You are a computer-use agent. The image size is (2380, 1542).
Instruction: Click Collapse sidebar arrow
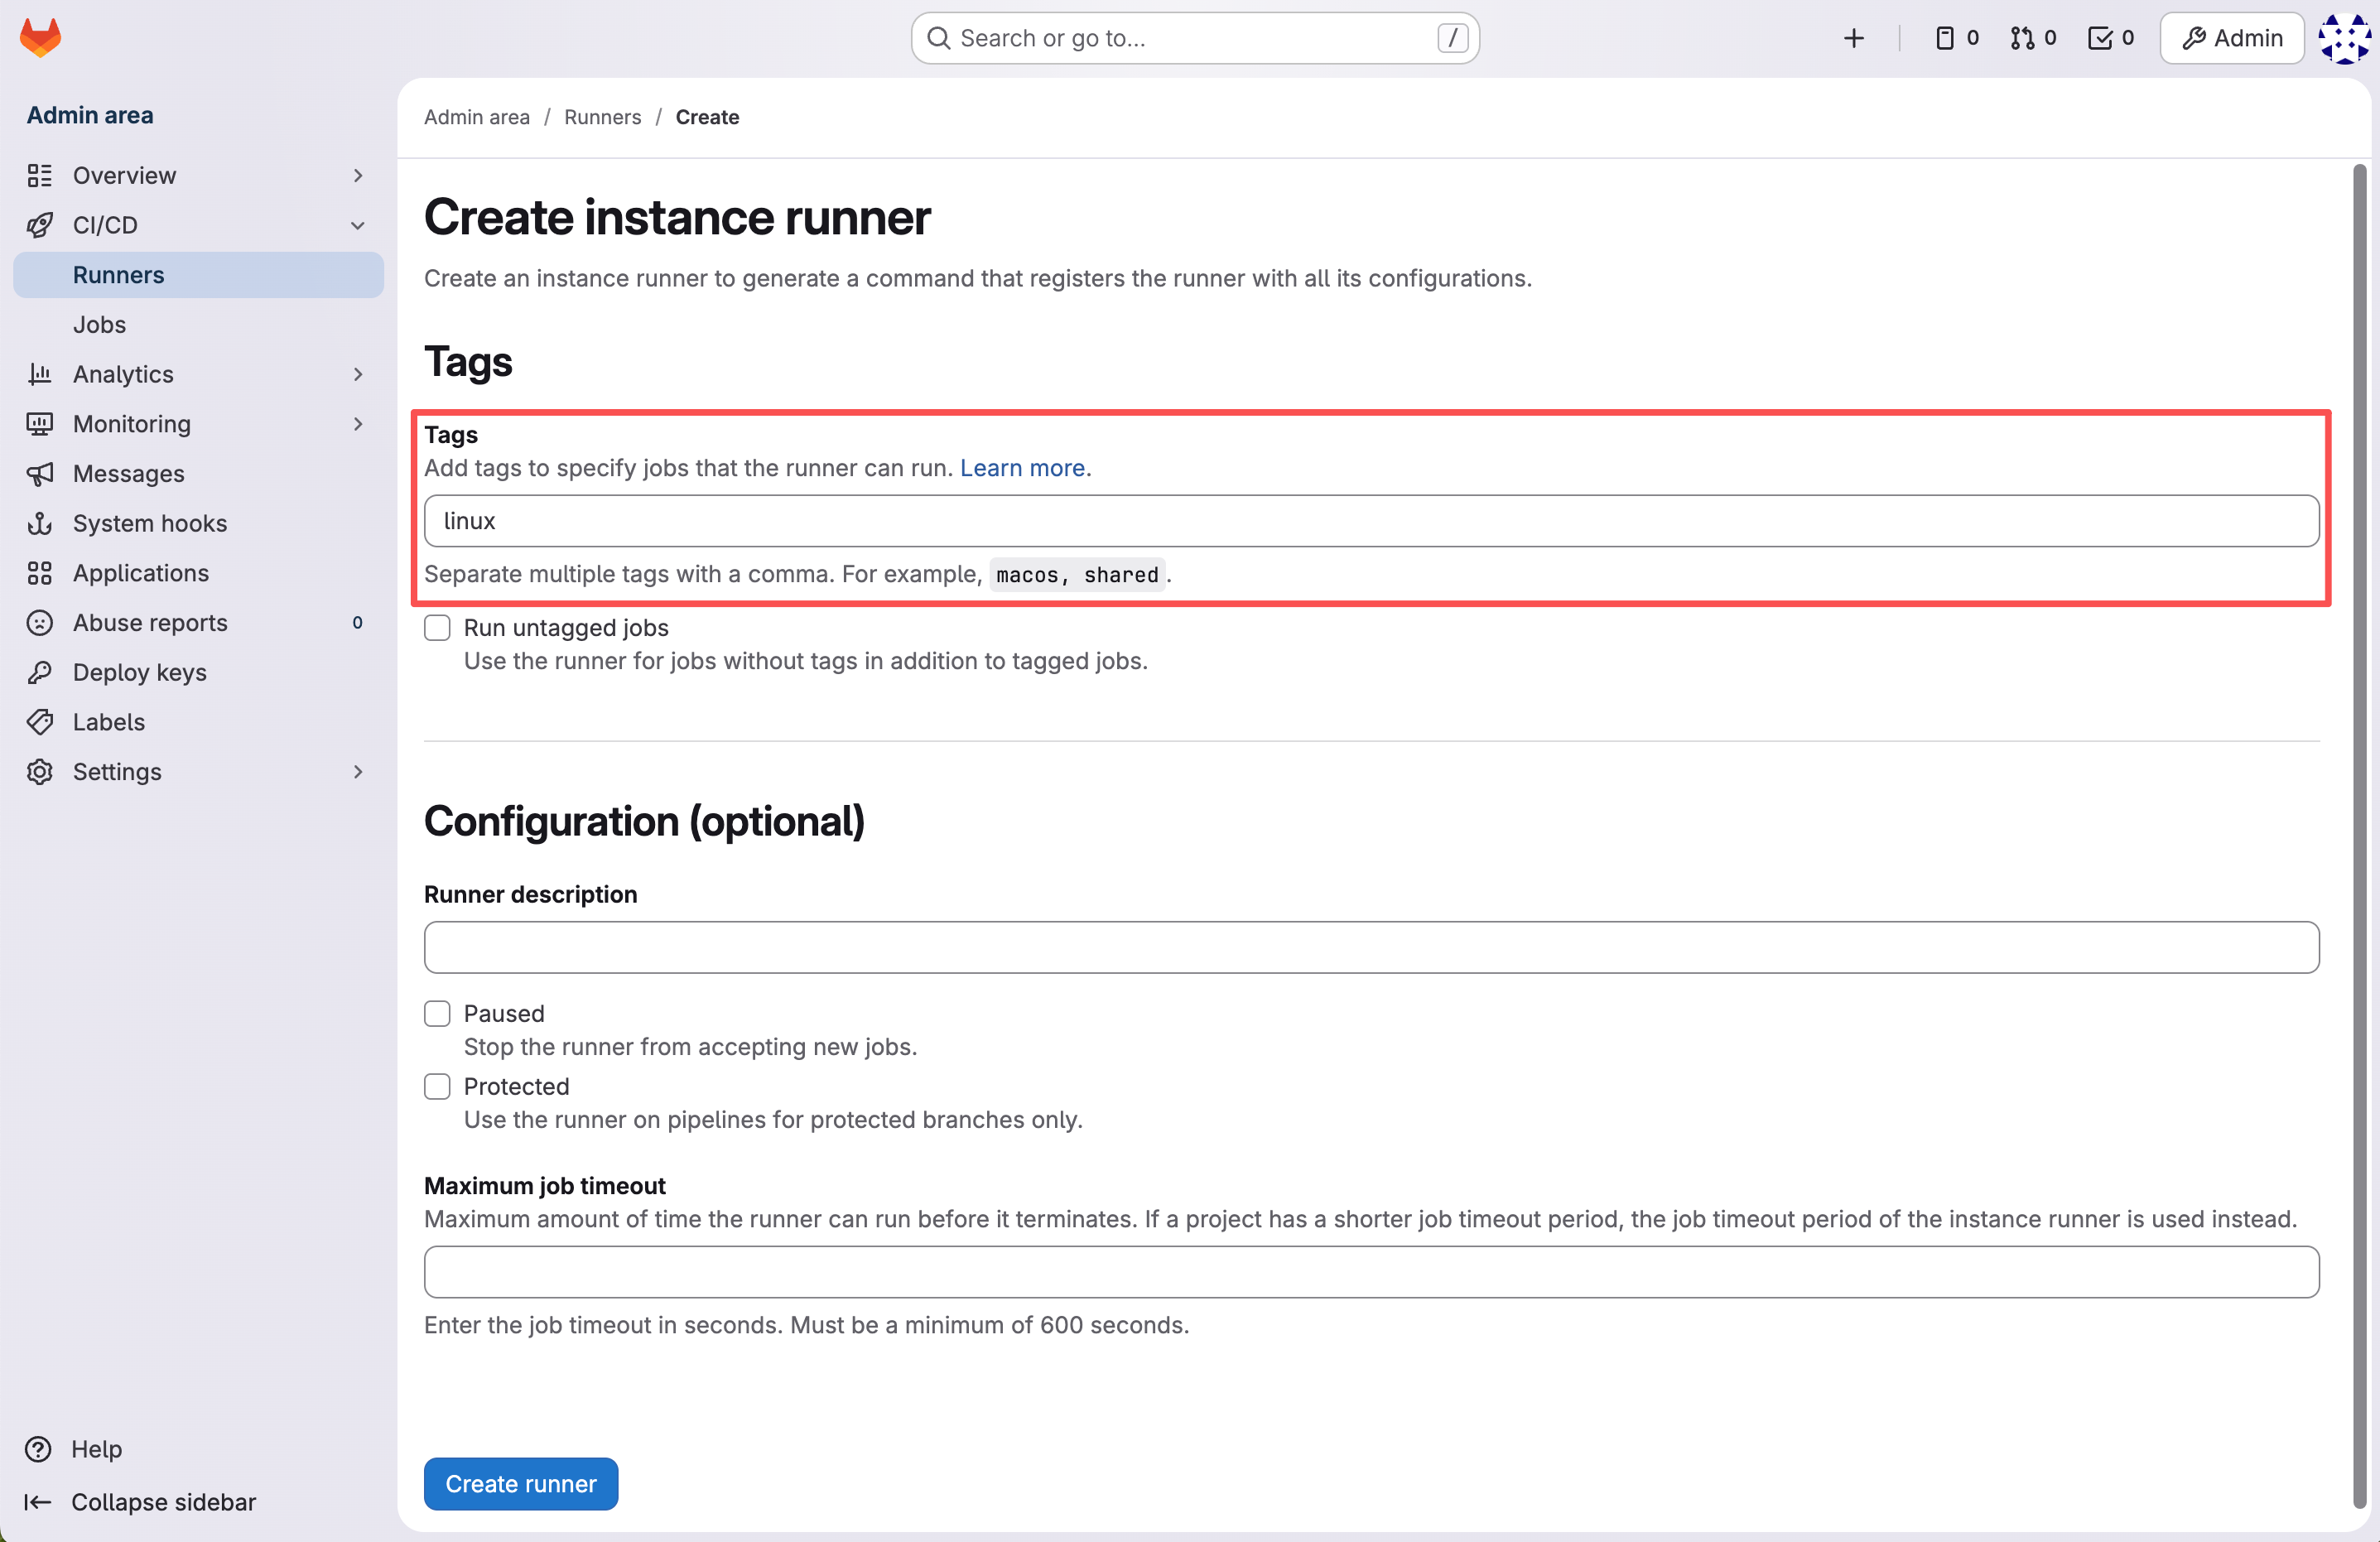pos(38,1502)
